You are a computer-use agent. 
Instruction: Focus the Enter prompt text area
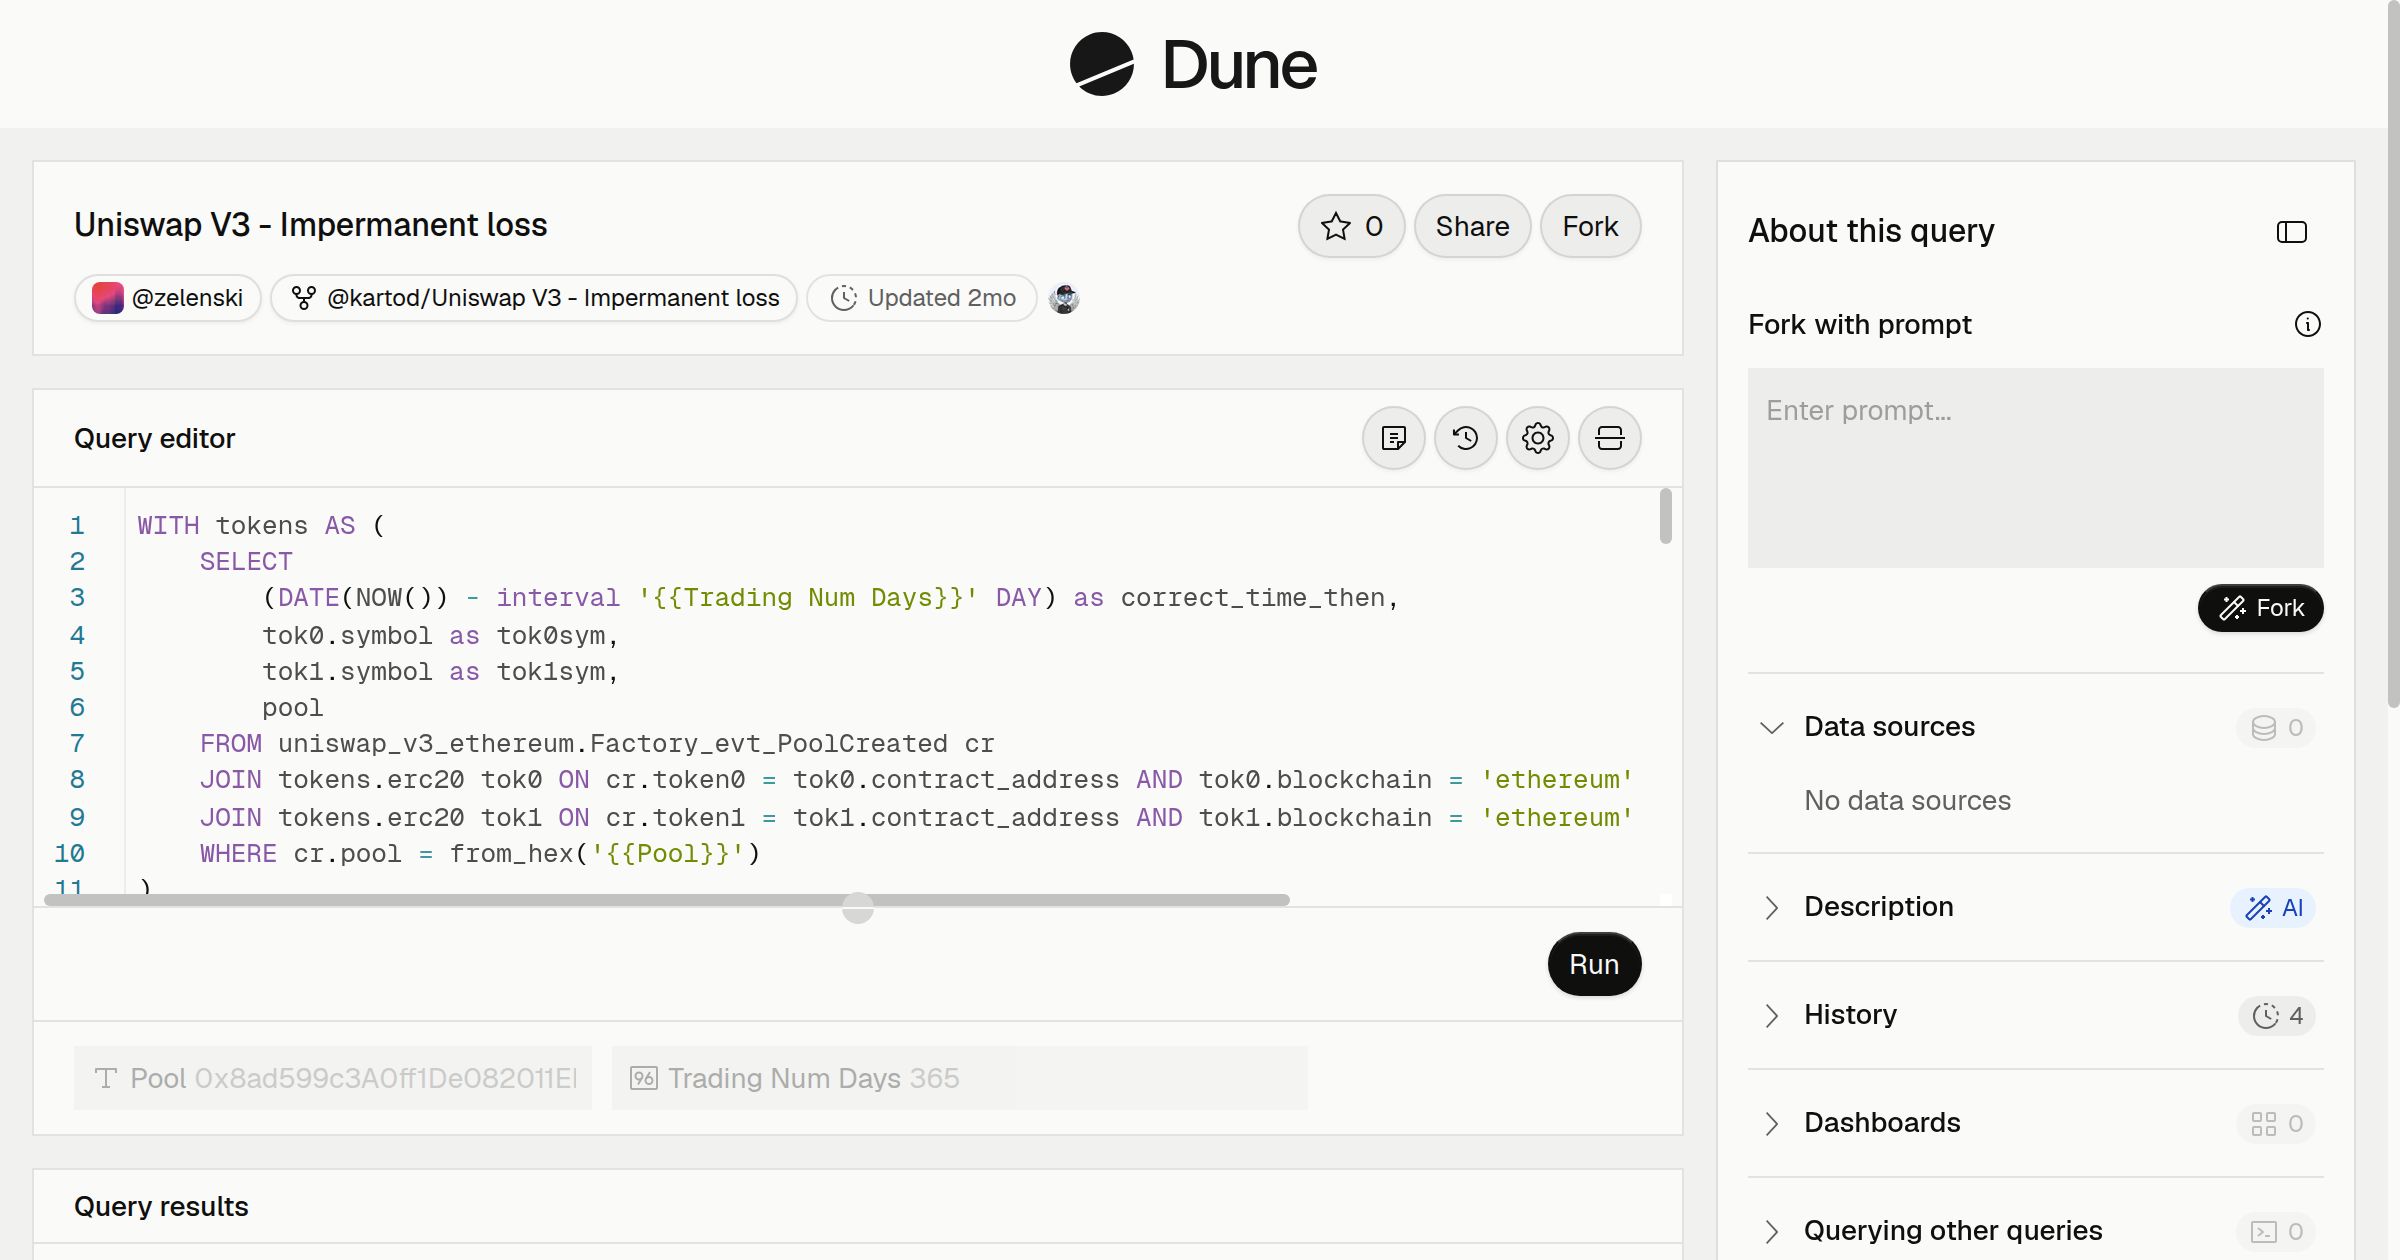(x=2035, y=468)
